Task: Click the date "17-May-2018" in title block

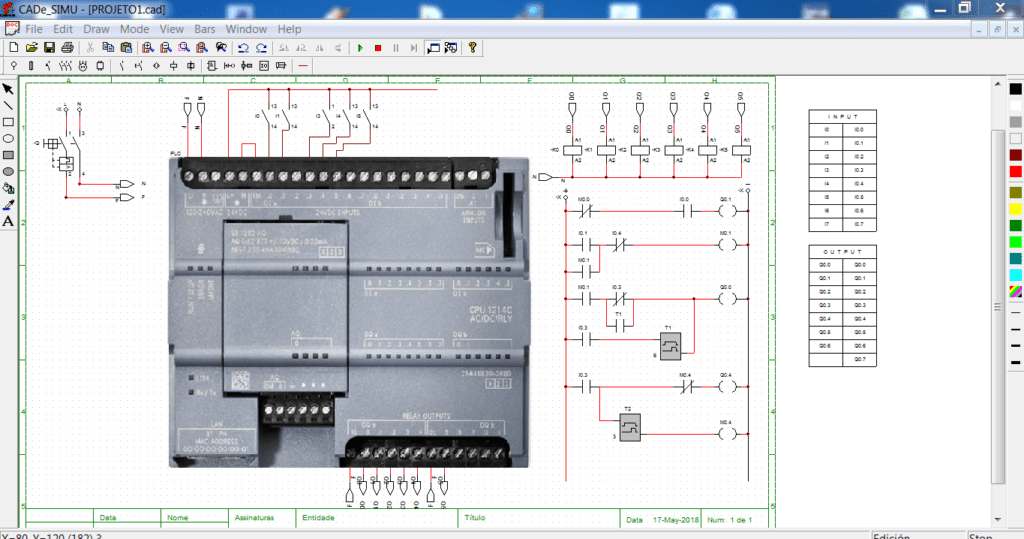Action: pyautogui.click(x=676, y=520)
